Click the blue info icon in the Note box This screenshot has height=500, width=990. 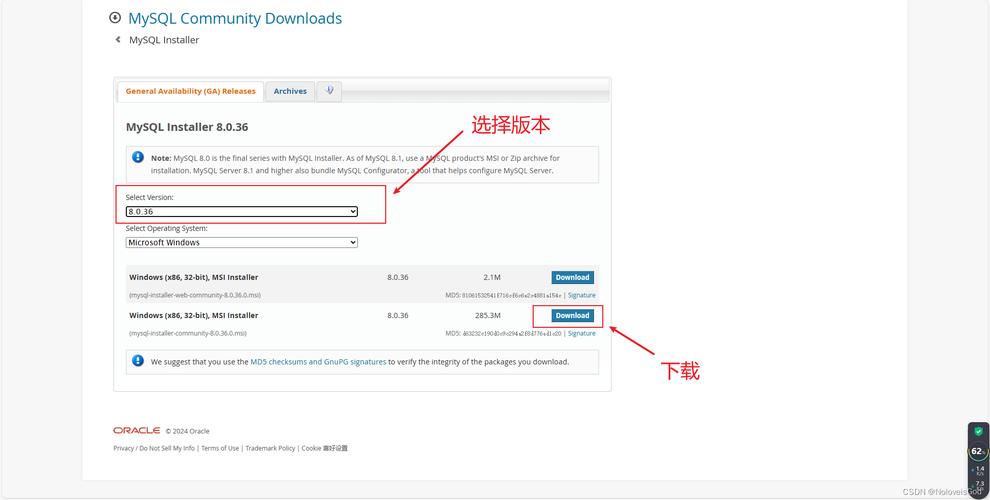pos(138,157)
